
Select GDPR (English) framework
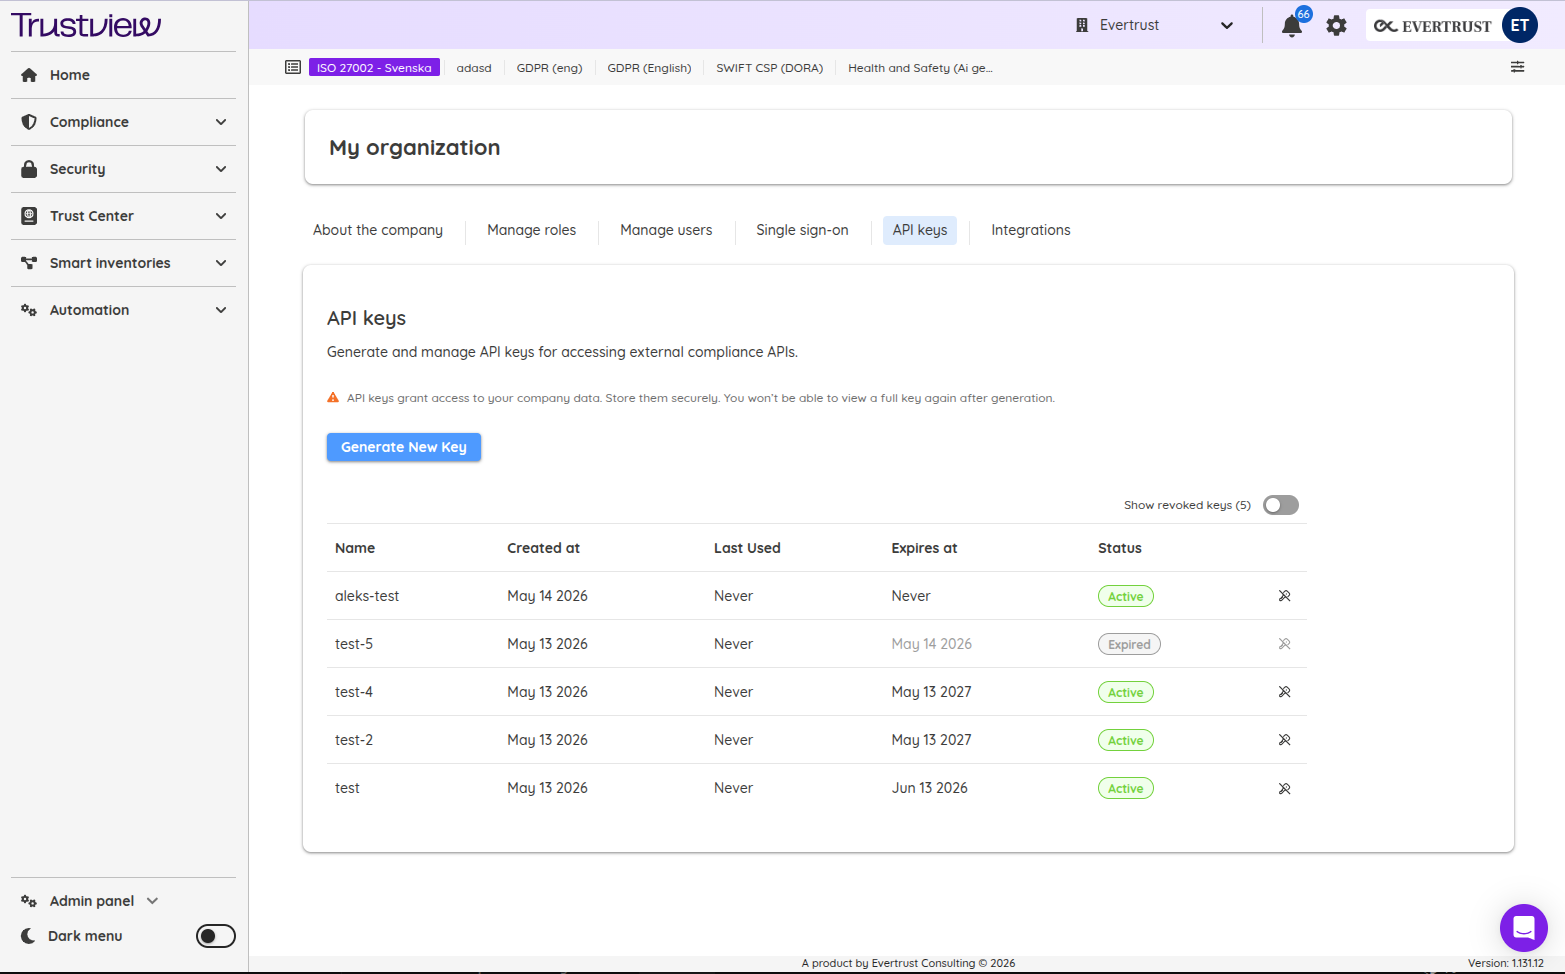tap(649, 68)
